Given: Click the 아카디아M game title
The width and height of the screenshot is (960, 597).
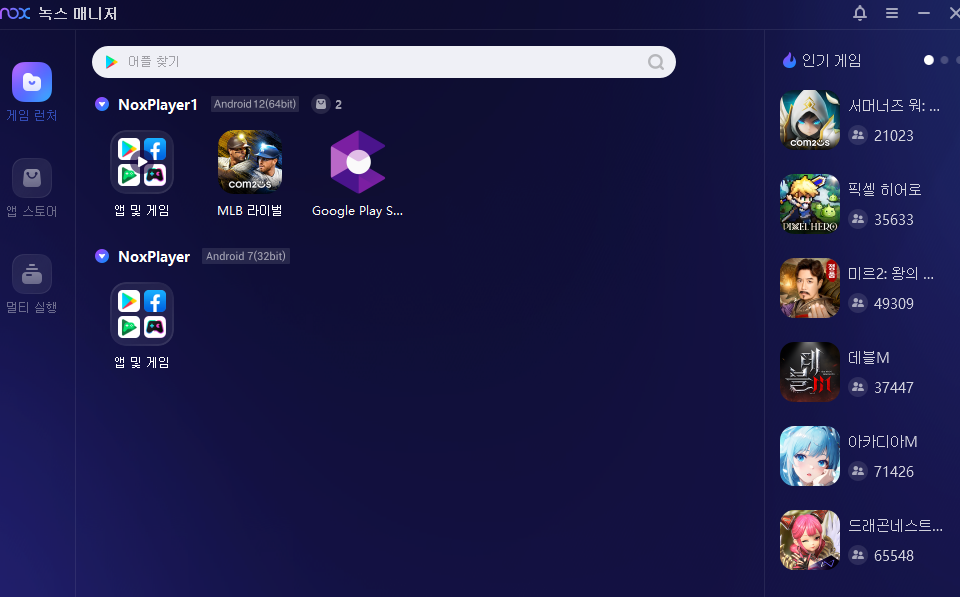Looking at the screenshot, I should (882, 441).
